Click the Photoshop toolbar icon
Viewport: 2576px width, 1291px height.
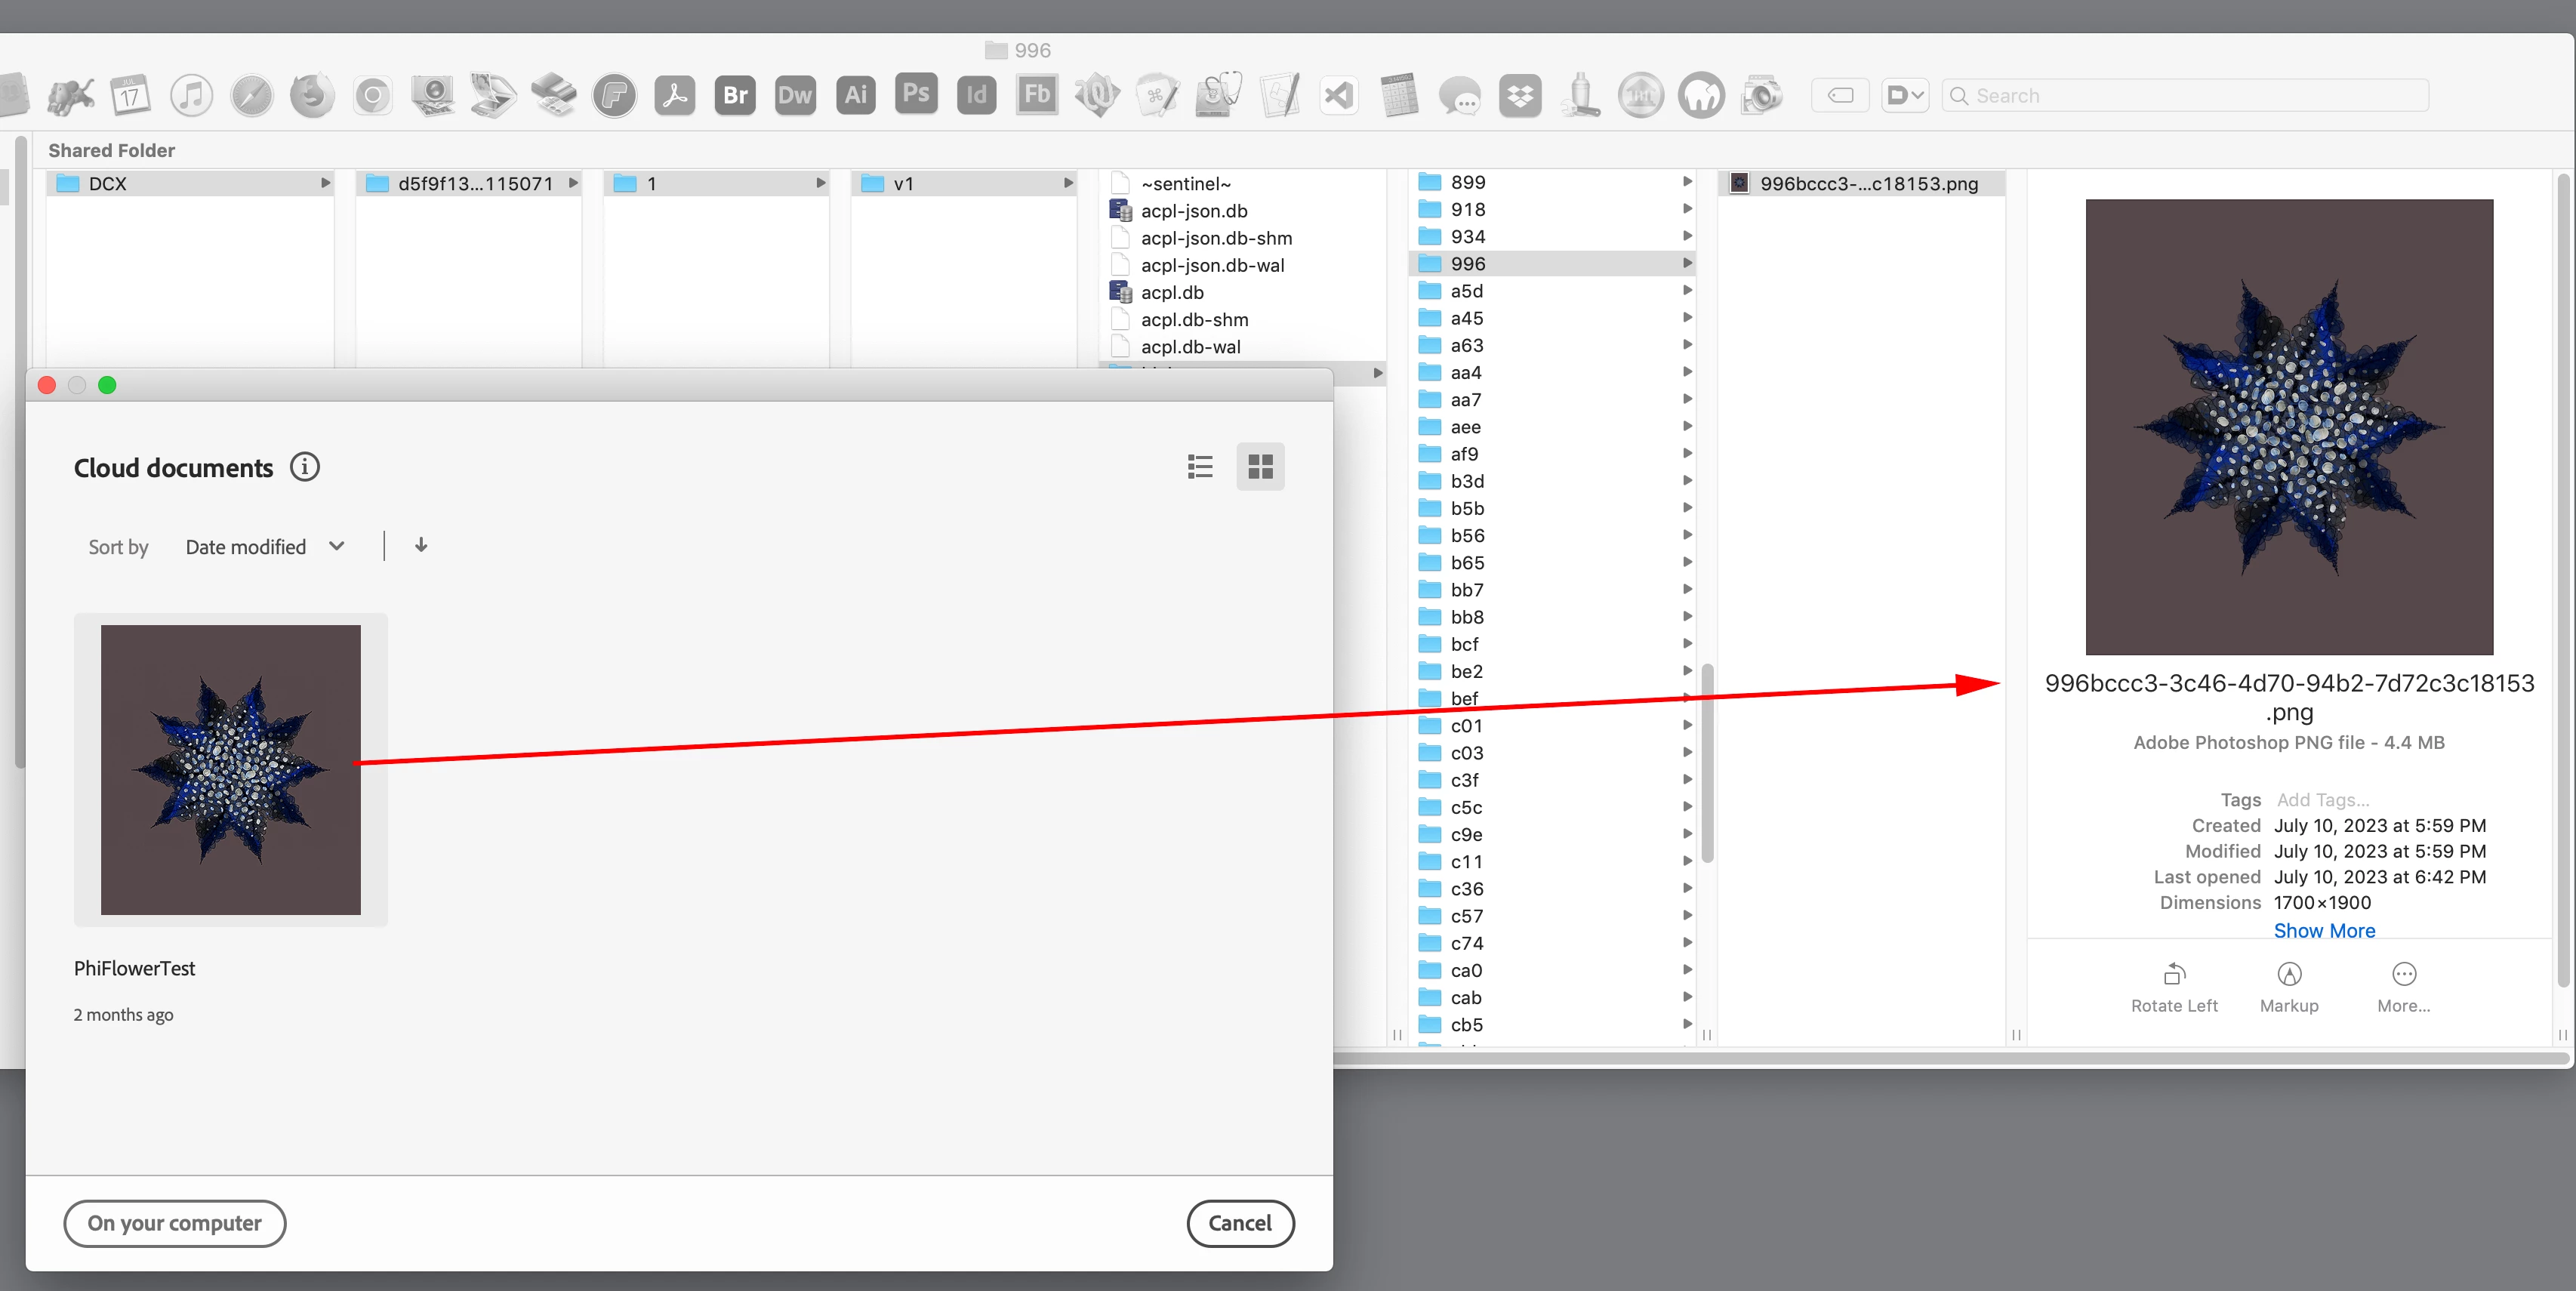tap(916, 93)
